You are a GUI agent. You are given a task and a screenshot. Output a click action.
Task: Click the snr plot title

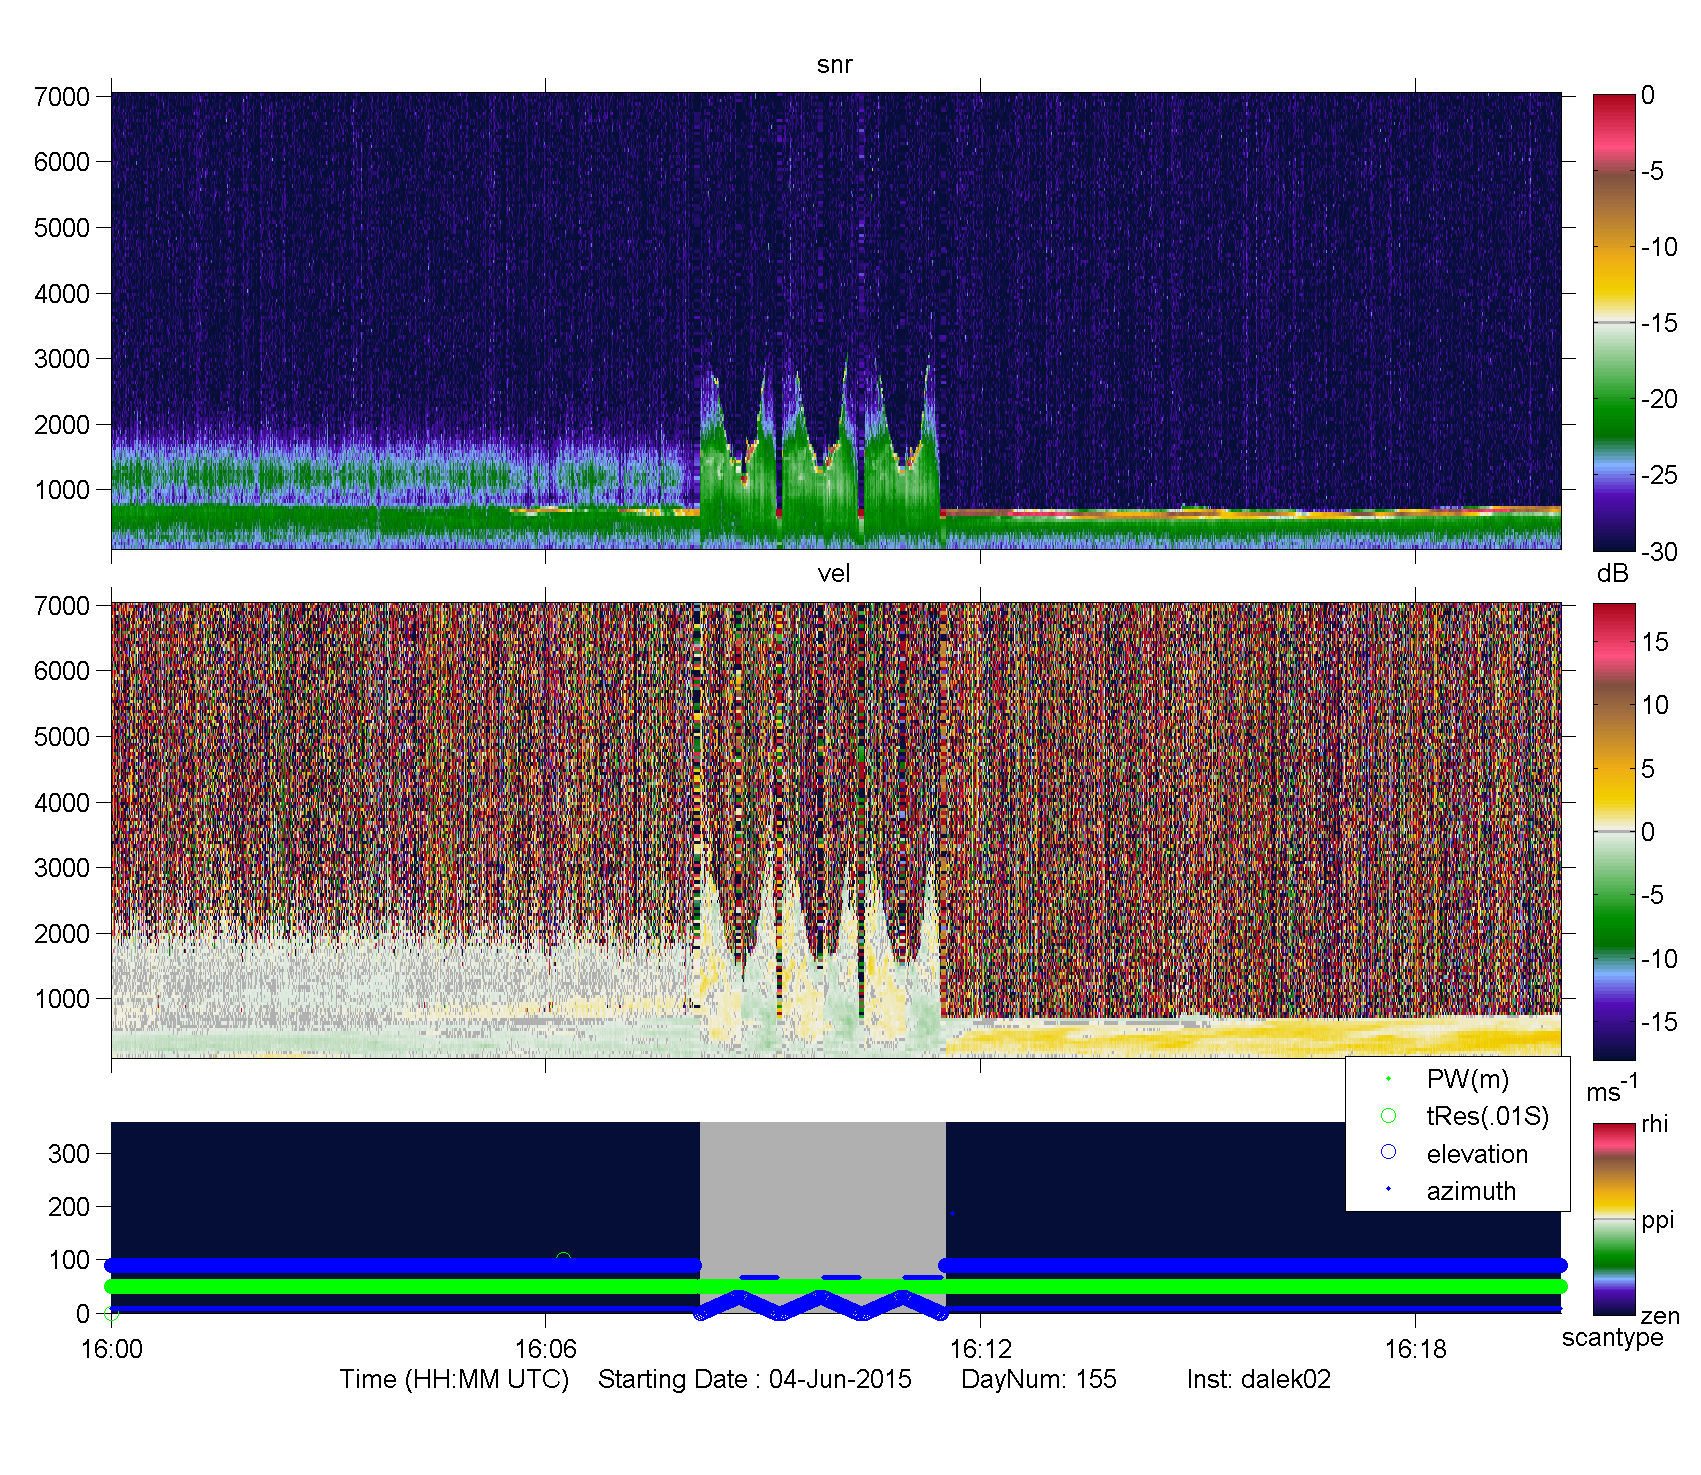(834, 65)
